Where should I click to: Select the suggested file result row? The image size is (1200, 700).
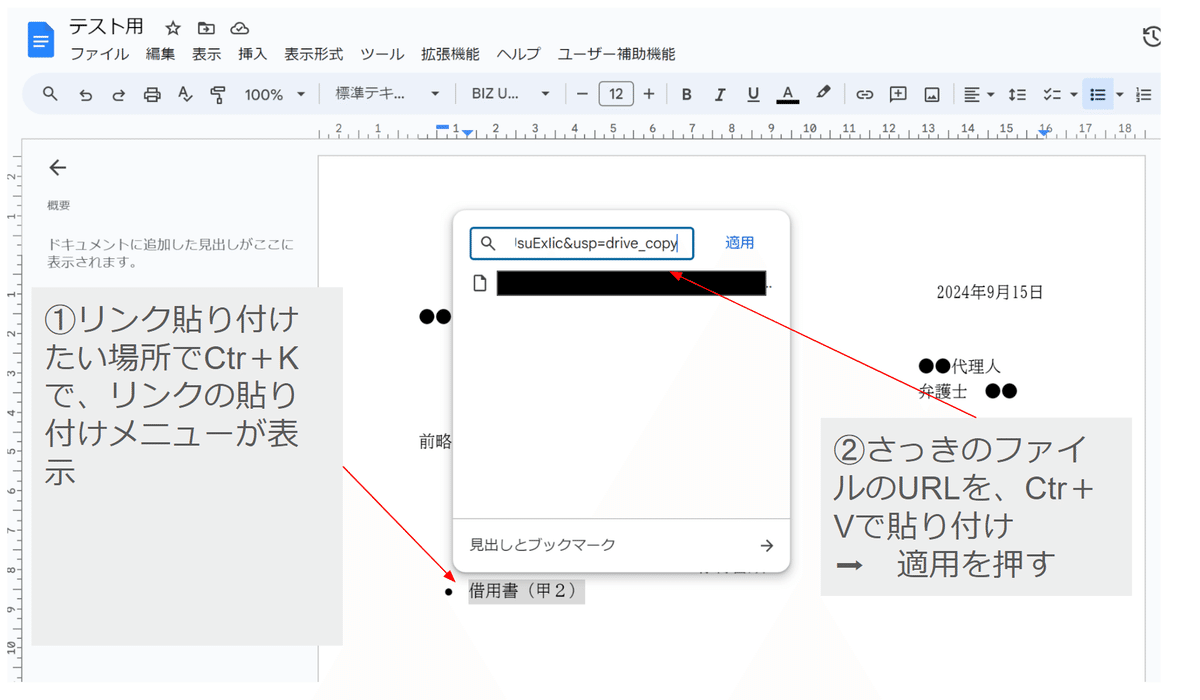(621, 283)
